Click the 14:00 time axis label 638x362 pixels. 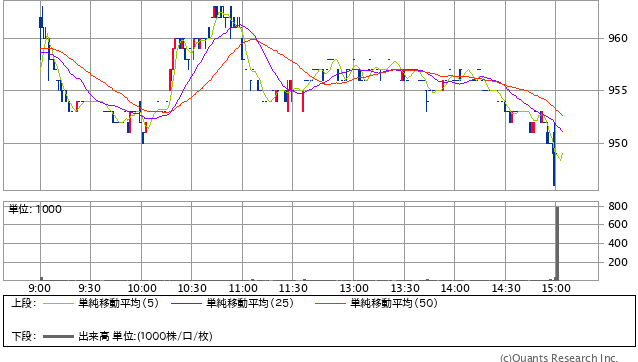tap(455, 288)
